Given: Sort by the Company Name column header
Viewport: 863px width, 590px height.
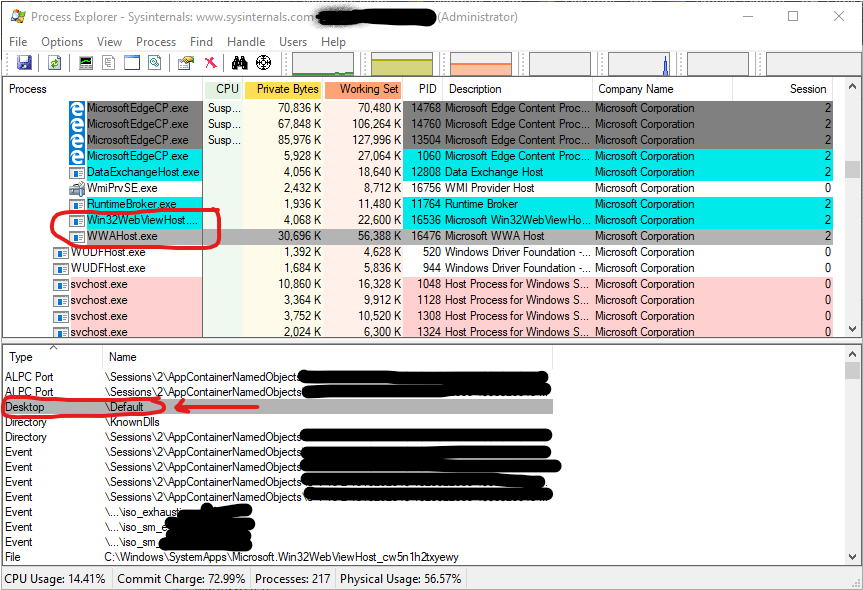Looking at the screenshot, I should [663, 89].
